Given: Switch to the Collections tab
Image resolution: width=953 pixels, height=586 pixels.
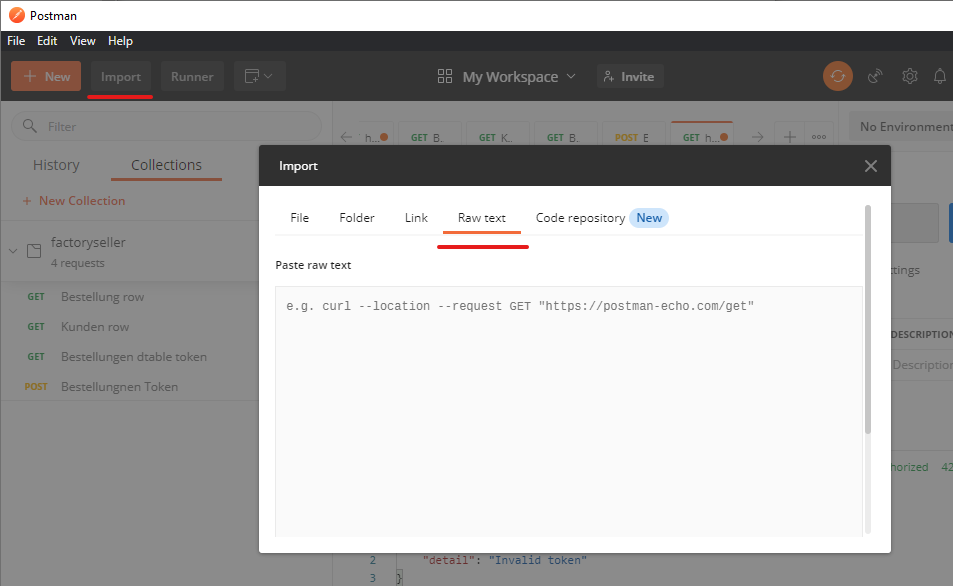Looking at the screenshot, I should [167, 165].
